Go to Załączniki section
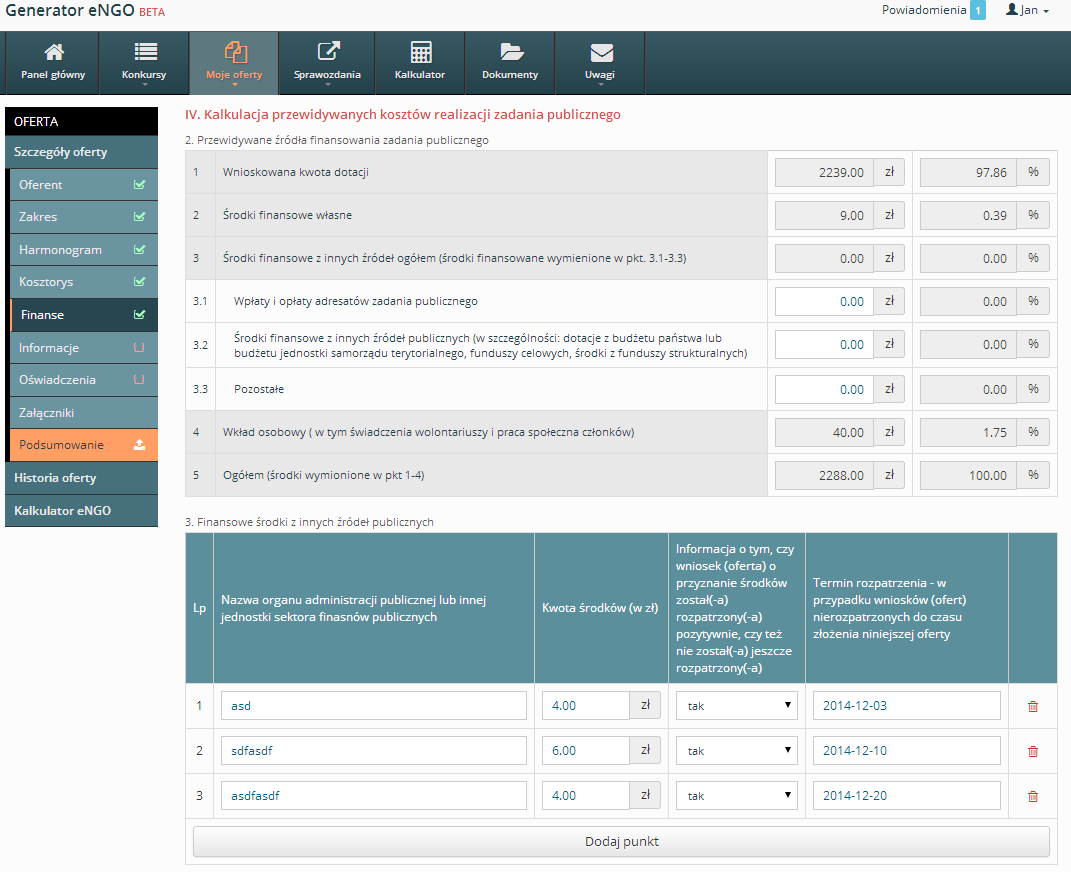The width and height of the screenshot is (1071, 872). click(84, 412)
